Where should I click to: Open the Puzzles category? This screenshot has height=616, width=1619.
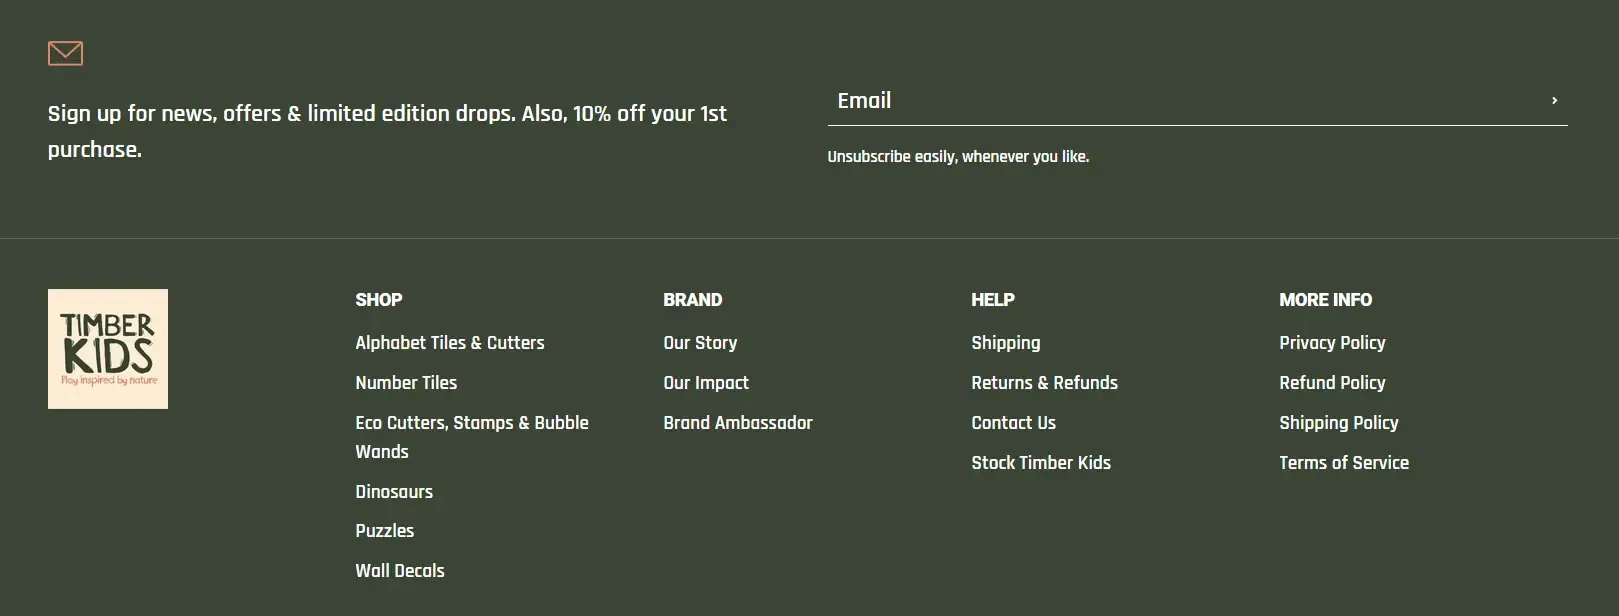[x=384, y=531]
